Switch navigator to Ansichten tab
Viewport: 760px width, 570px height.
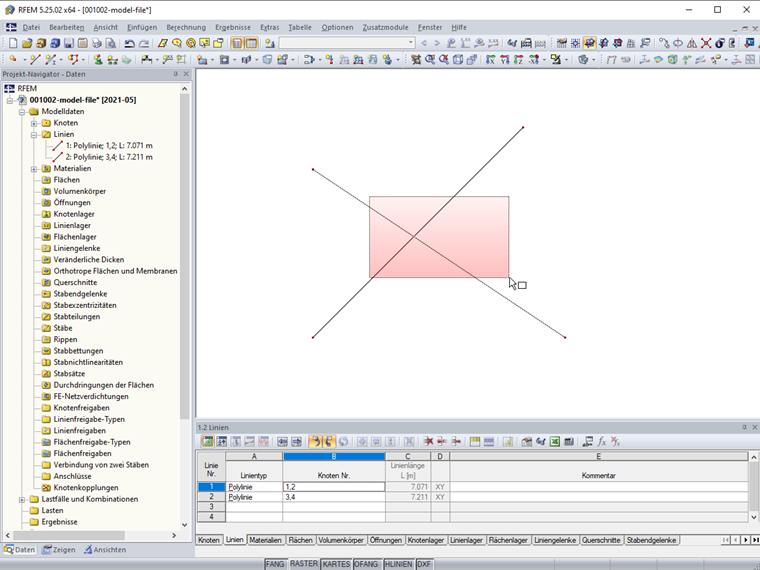click(x=105, y=550)
